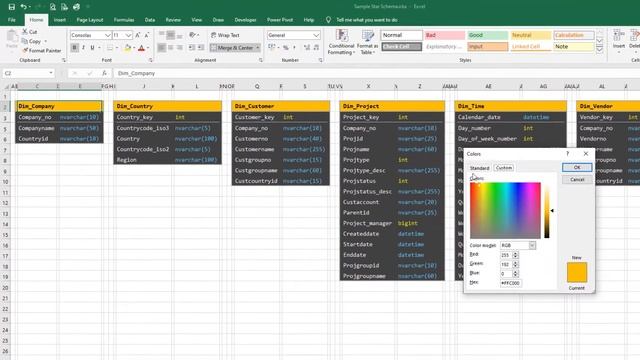Image resolution: width=640 pixels, height=360 pixels.
Task: Click the Borders icon in Font group
Action: coord(110,48)
